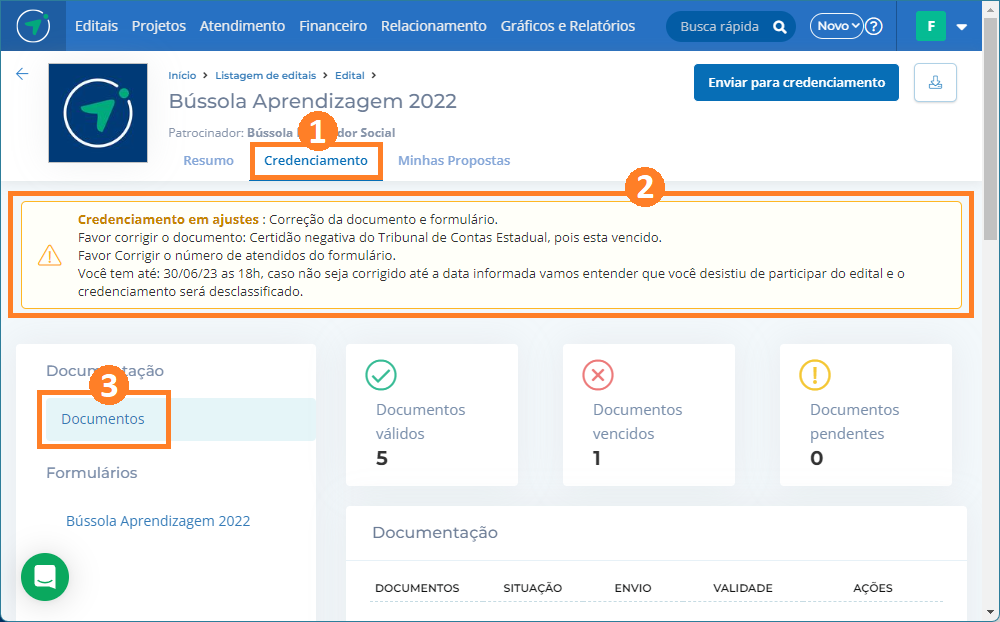
Task: Open Bússola Aprendizagem 2022 form link
Action: (158, 521)
